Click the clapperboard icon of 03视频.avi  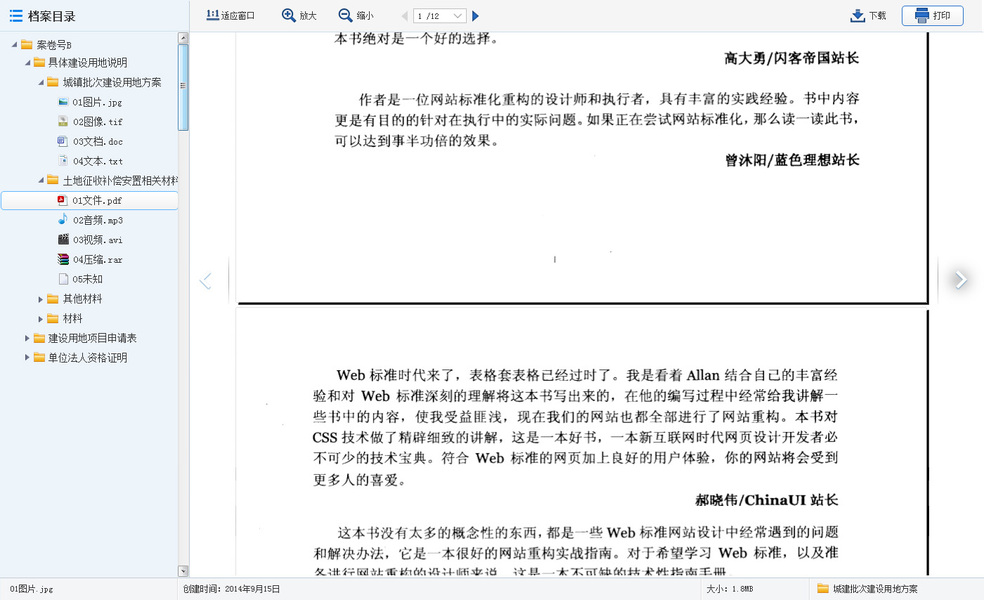pyautogui.click(x=63, y=239)
